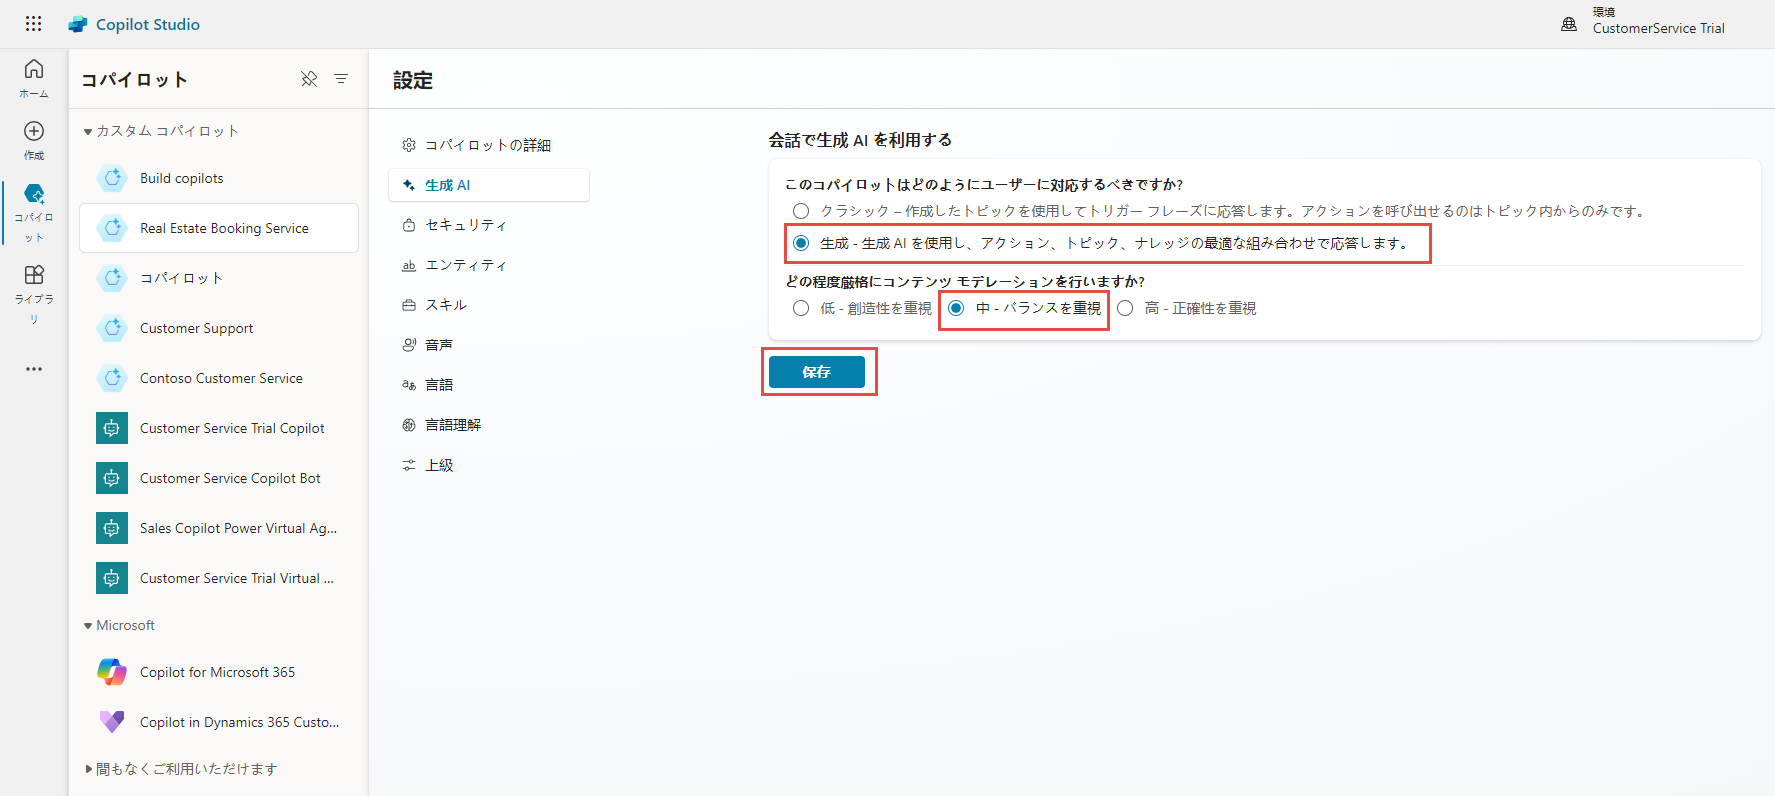
Task: Click the 設定 page title
Action: (413, 80)
